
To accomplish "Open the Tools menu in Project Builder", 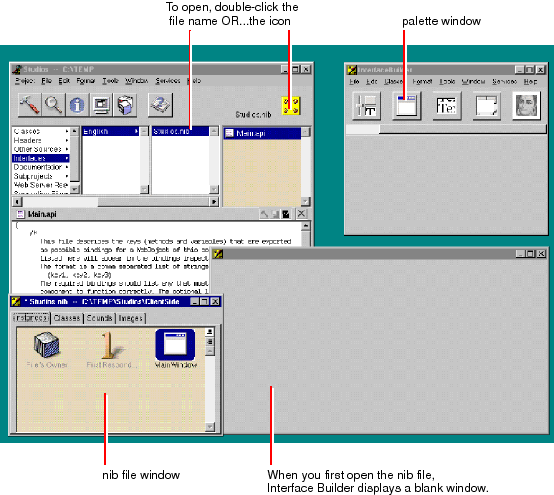I will click(x=110, y=81).
